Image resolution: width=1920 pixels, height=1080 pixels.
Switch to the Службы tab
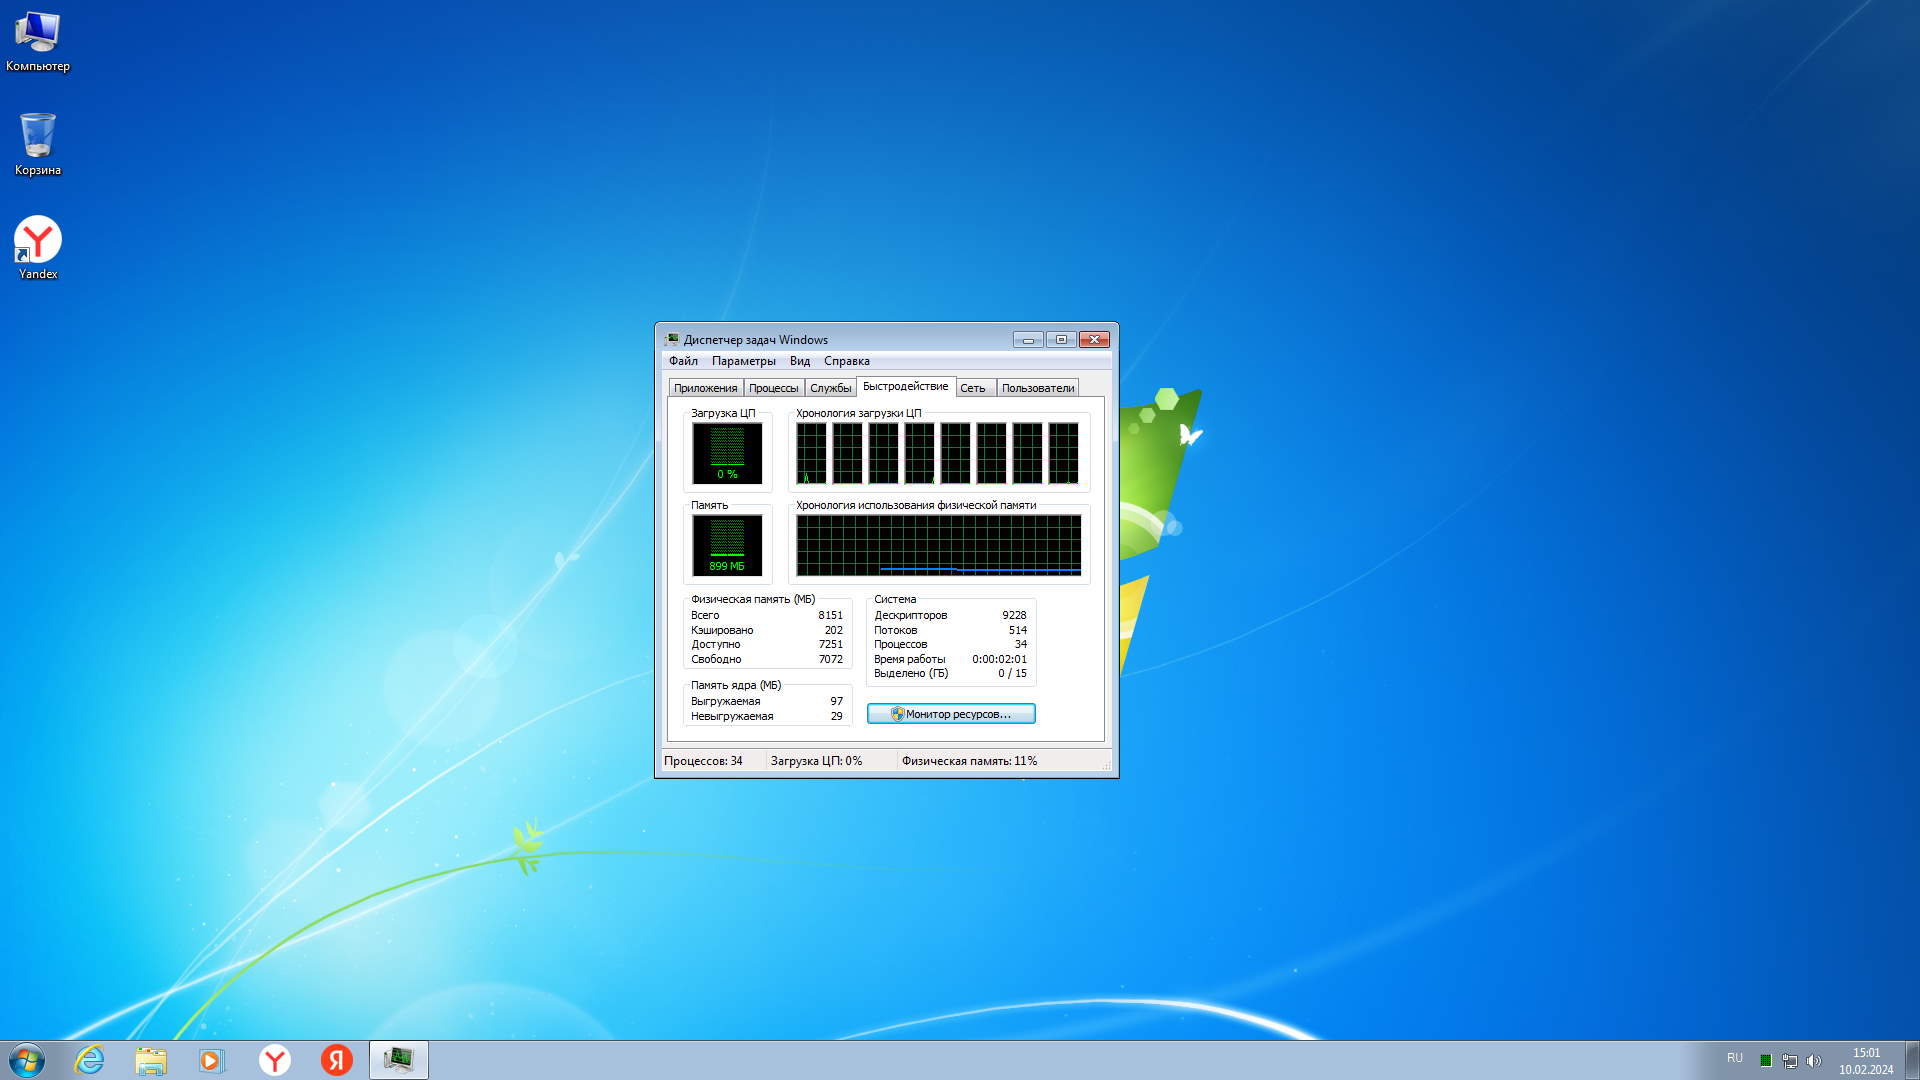pyautogui.click(x=830, y=388)
